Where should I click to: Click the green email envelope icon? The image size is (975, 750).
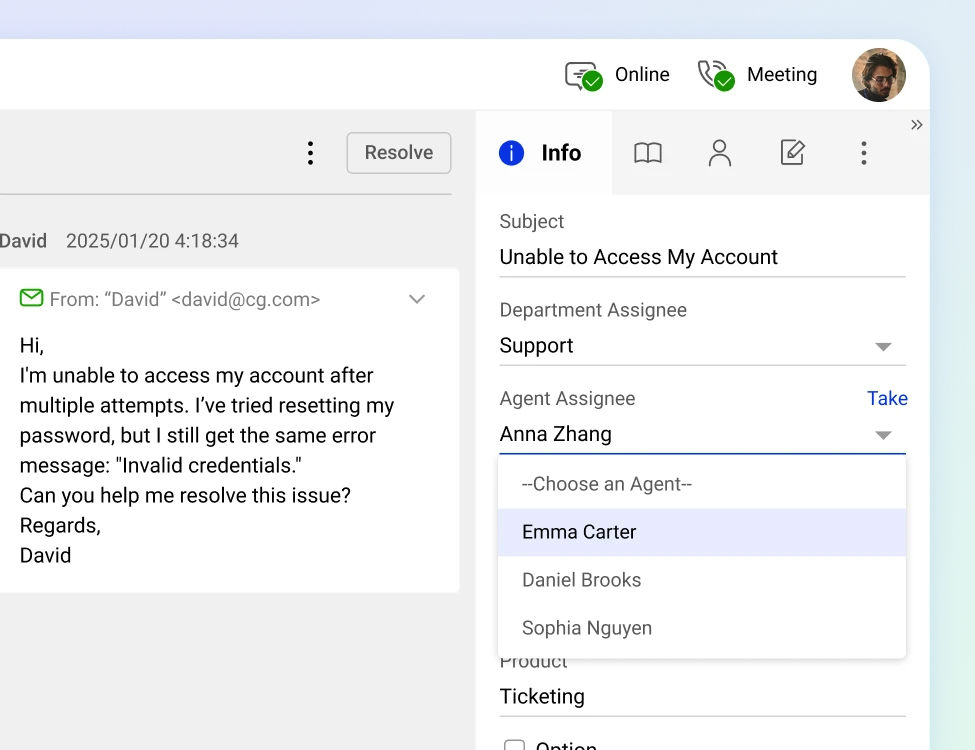pos(31,298)
